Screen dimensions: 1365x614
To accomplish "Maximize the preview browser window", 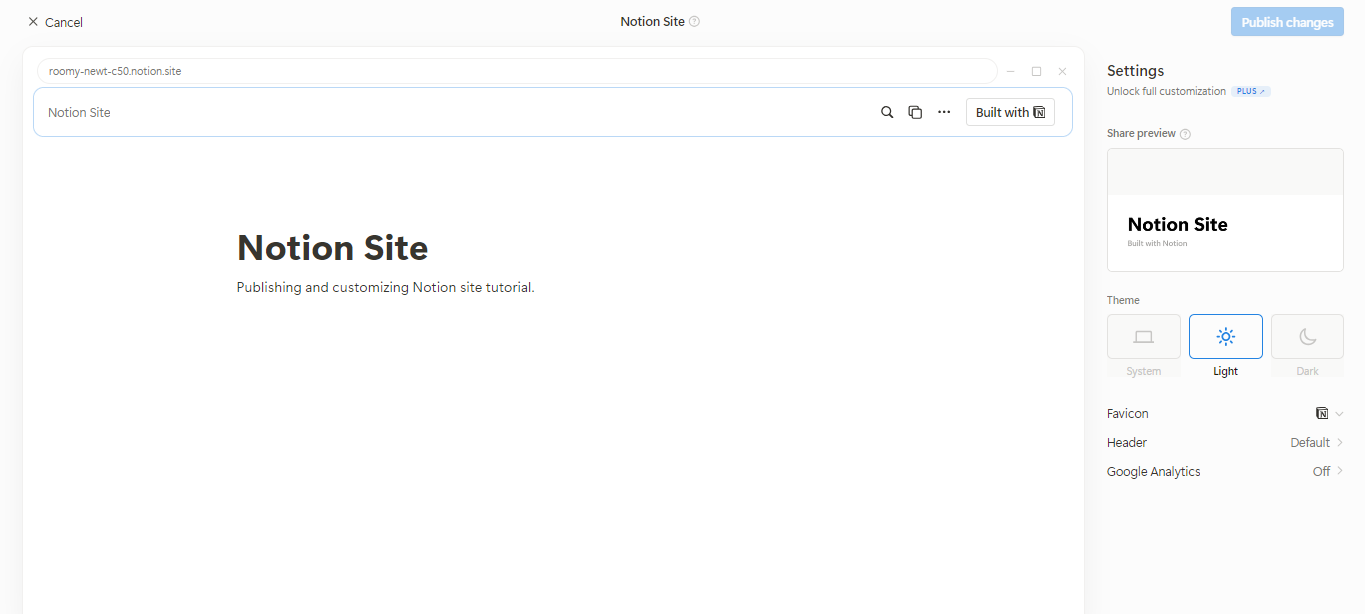I will point(1036,71).
